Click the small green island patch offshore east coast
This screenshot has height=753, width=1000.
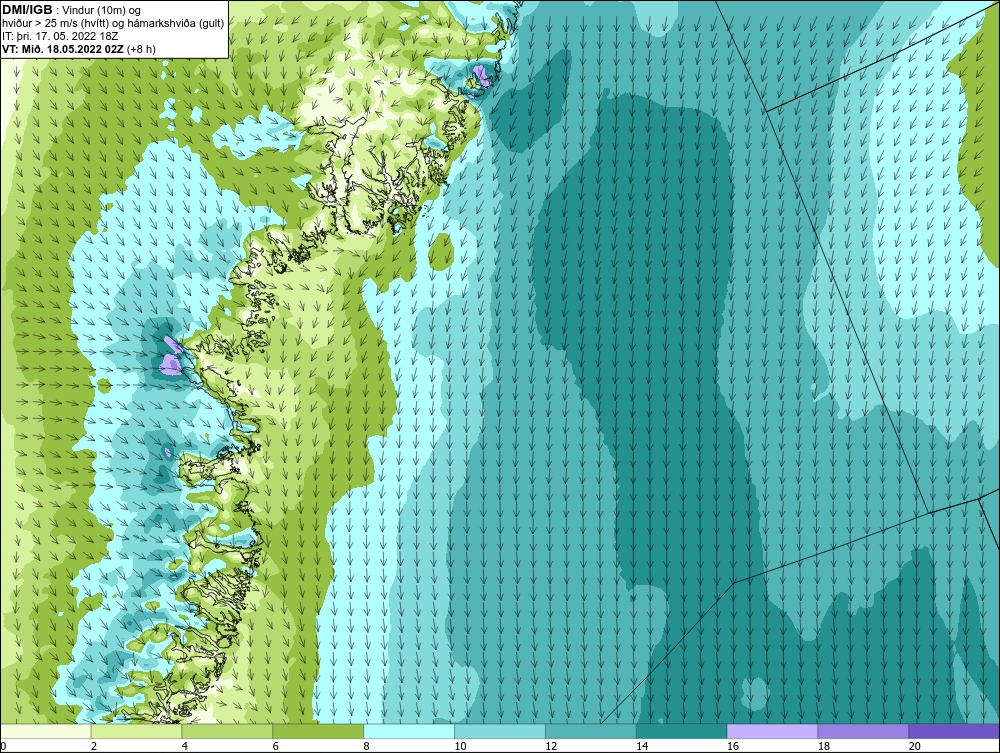point(441,250)
